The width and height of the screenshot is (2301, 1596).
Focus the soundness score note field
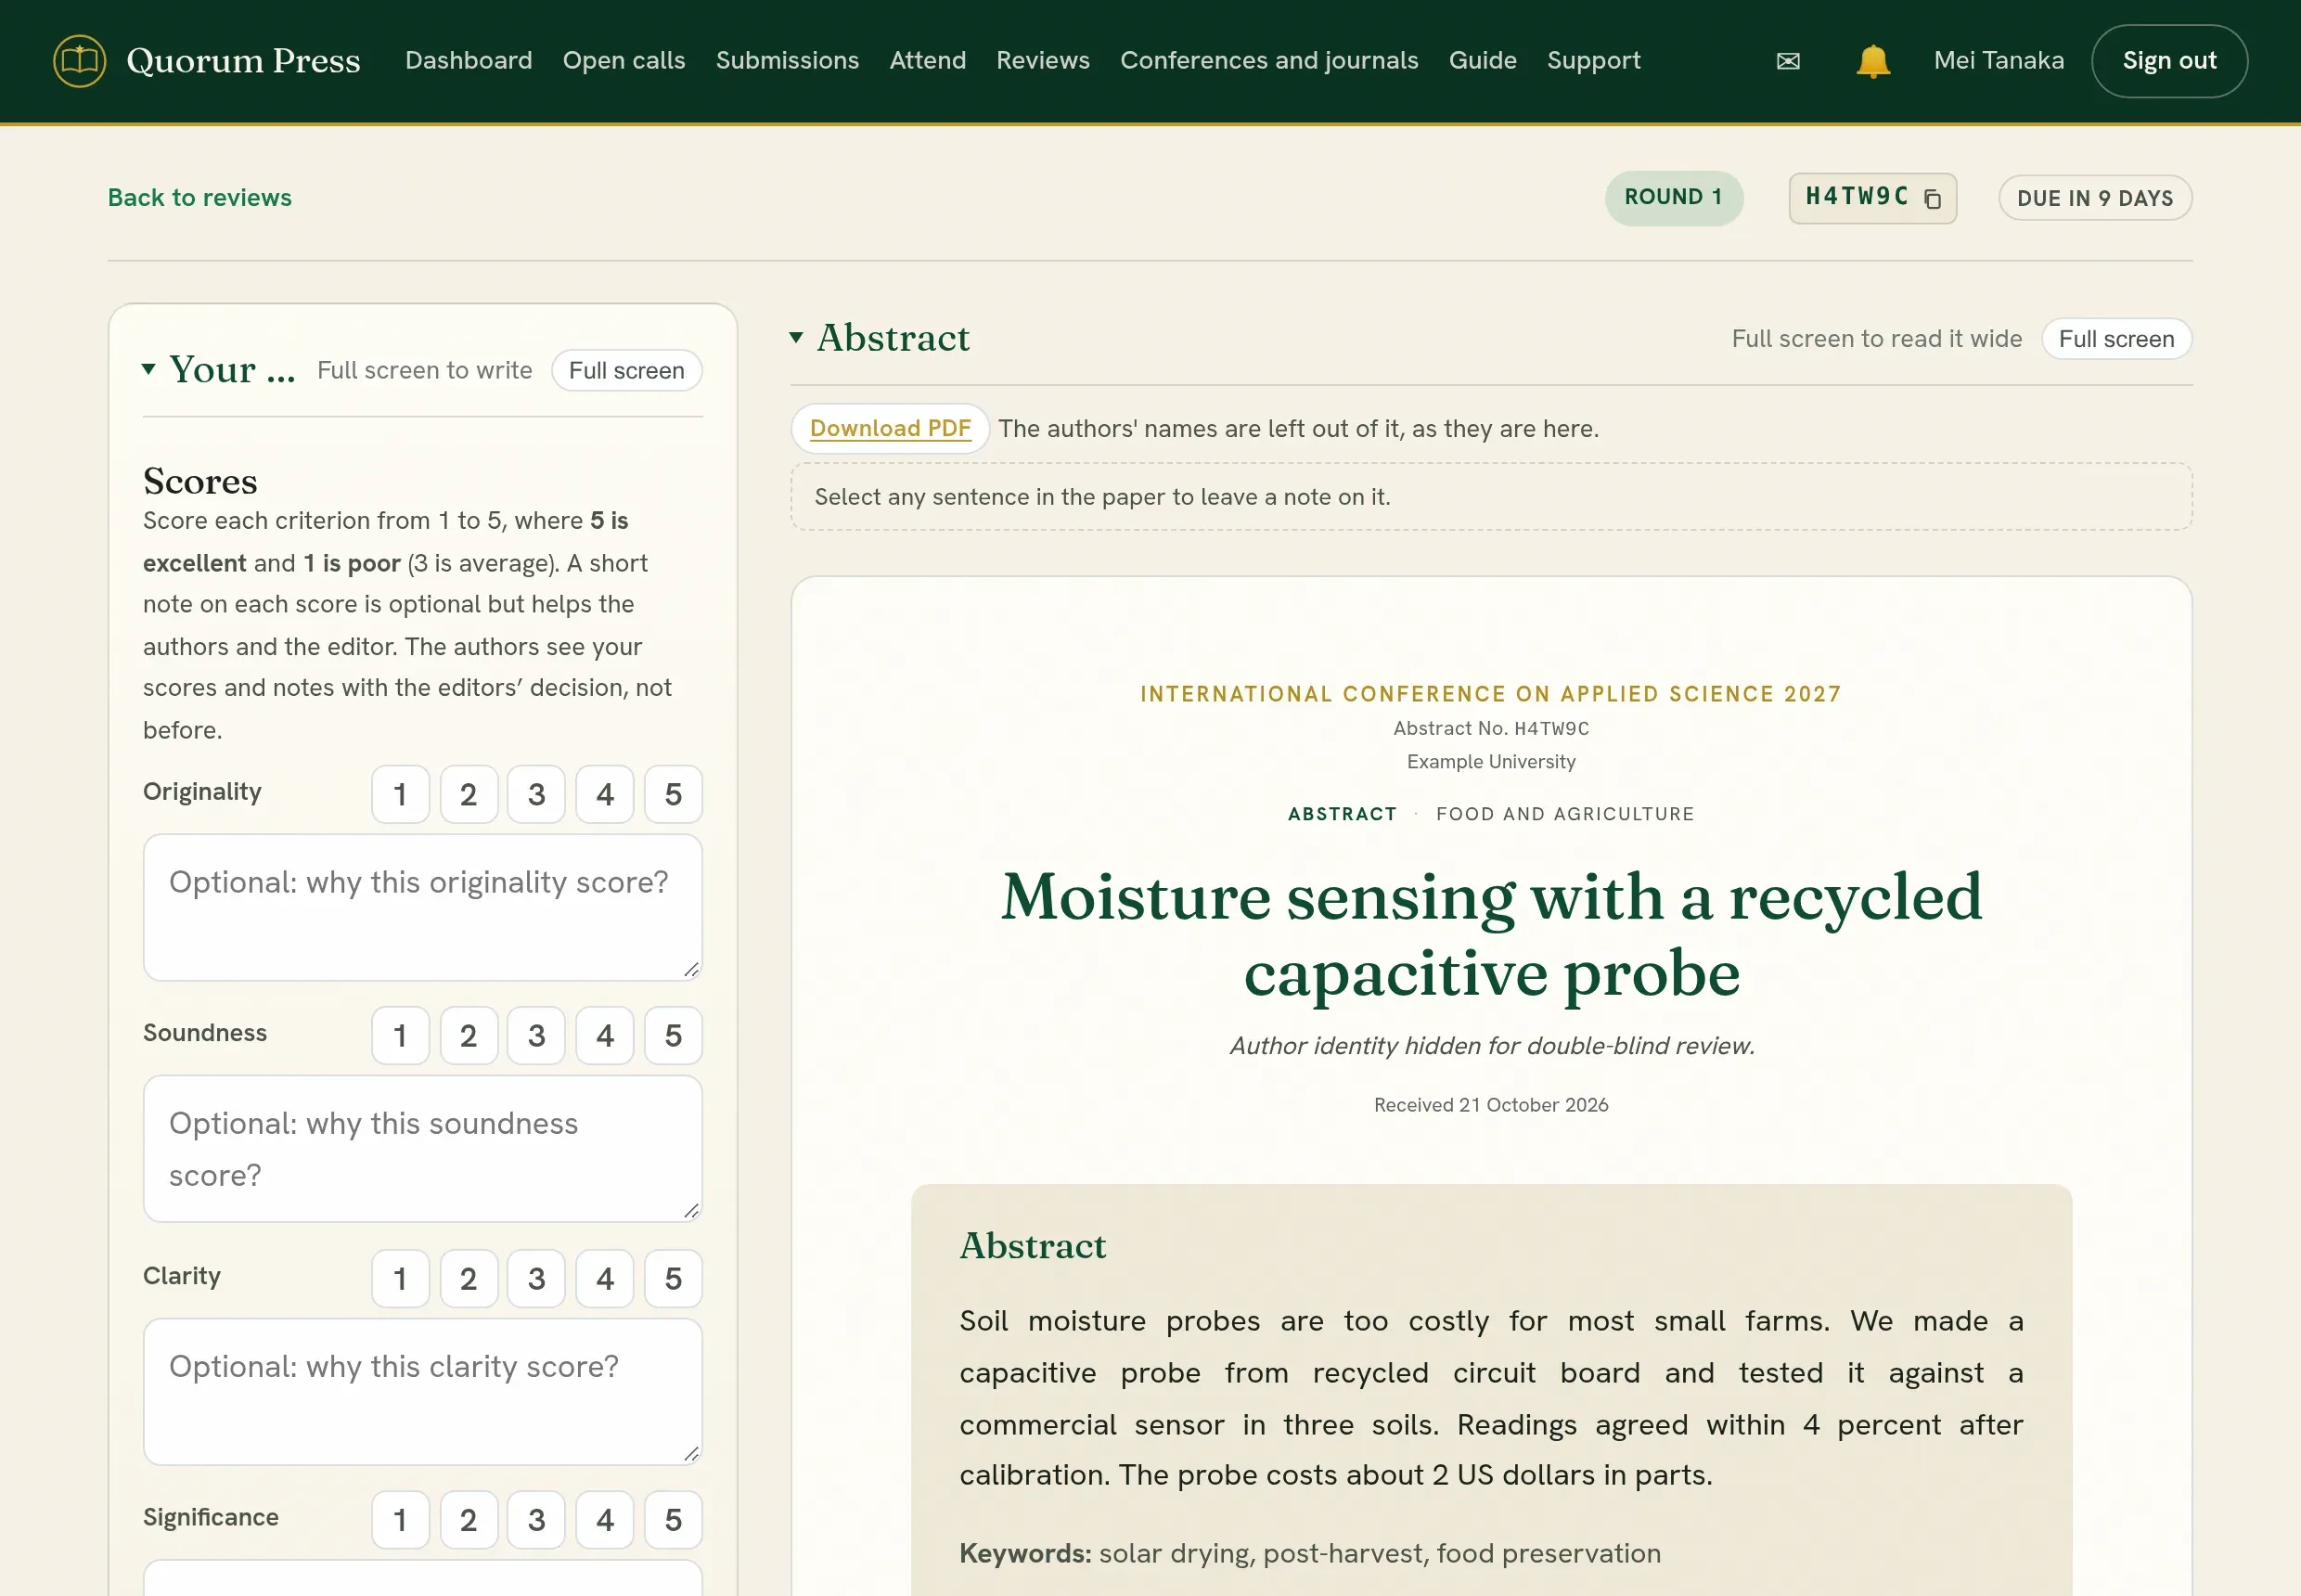(423, 1149)
